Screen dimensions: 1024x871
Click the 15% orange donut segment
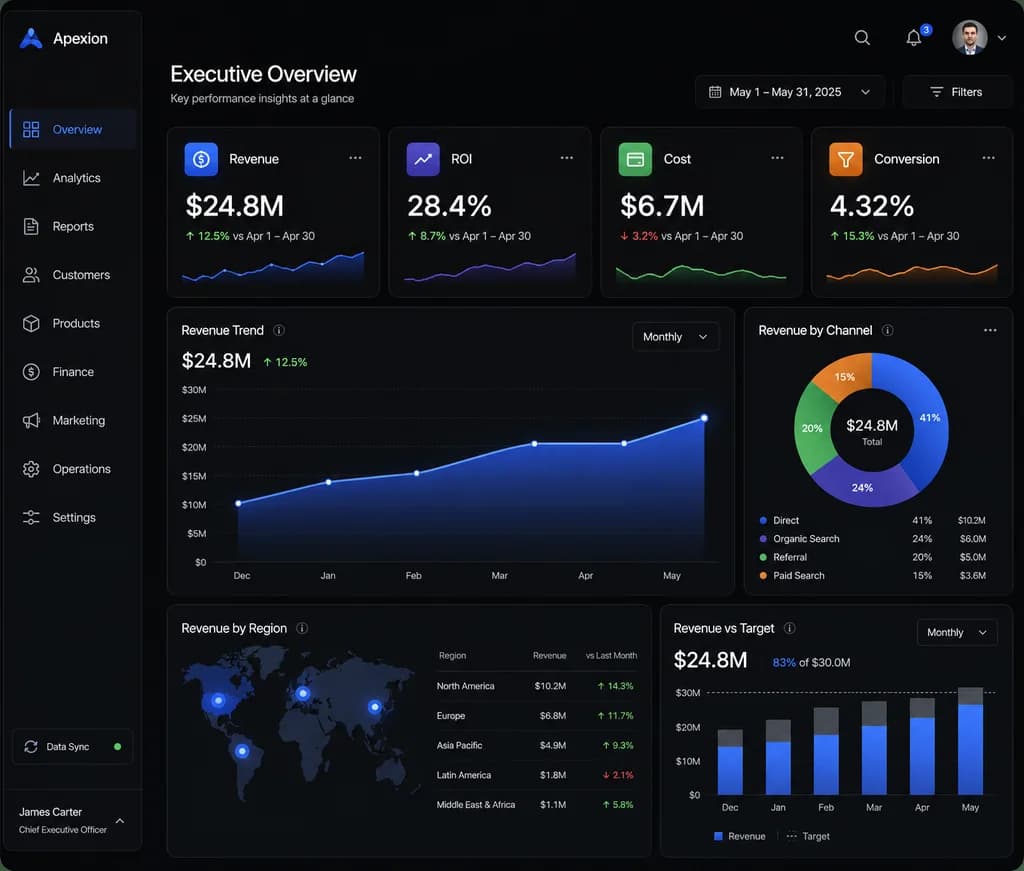(x=844, y=377)
